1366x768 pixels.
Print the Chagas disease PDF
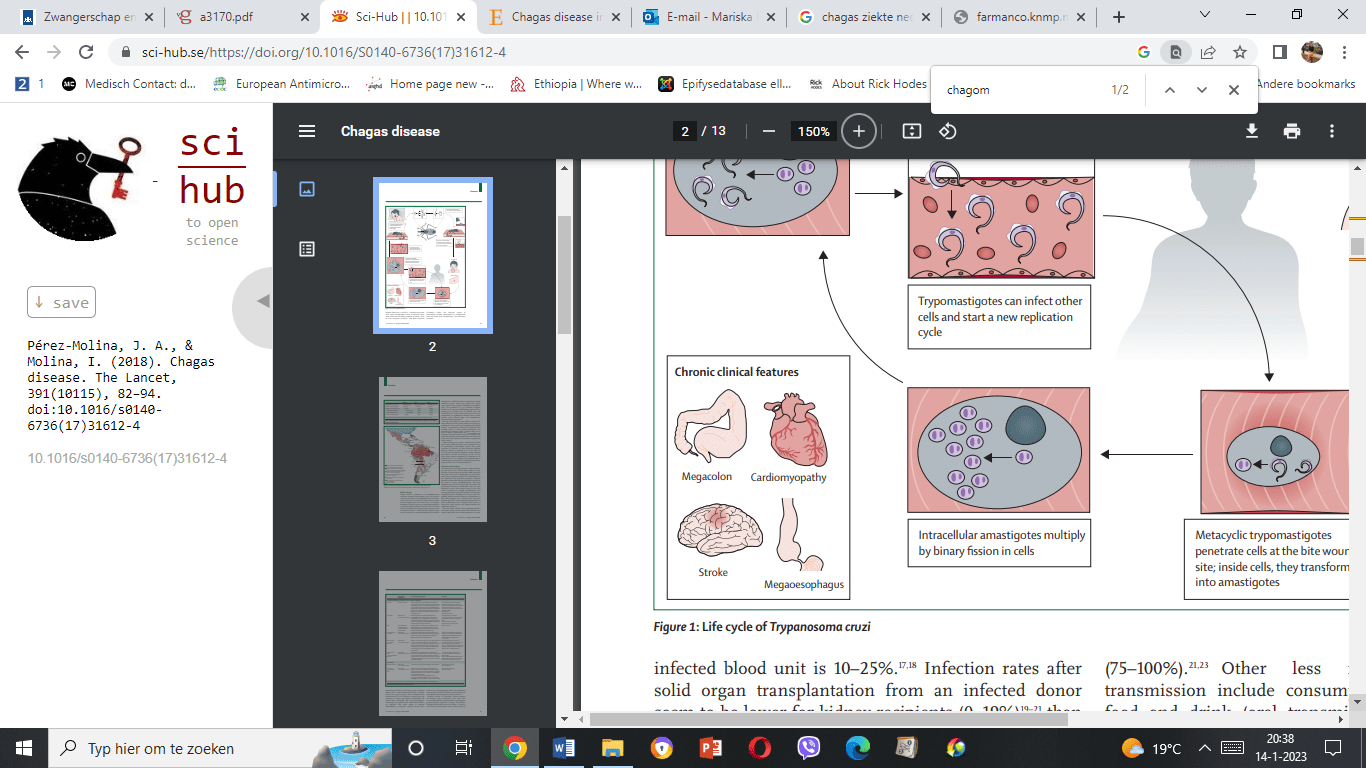click(x=1292, y=131)
